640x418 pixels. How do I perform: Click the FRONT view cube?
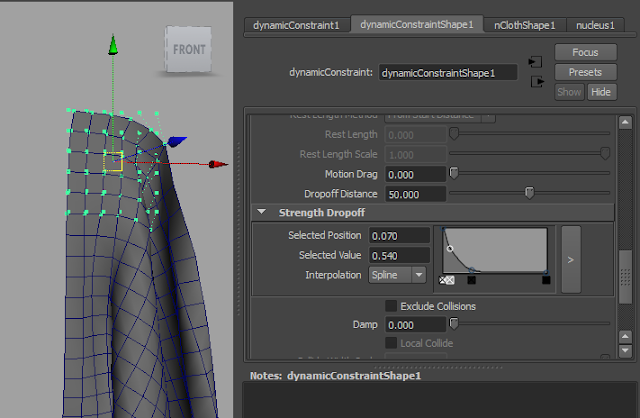(x=189, y=49)
